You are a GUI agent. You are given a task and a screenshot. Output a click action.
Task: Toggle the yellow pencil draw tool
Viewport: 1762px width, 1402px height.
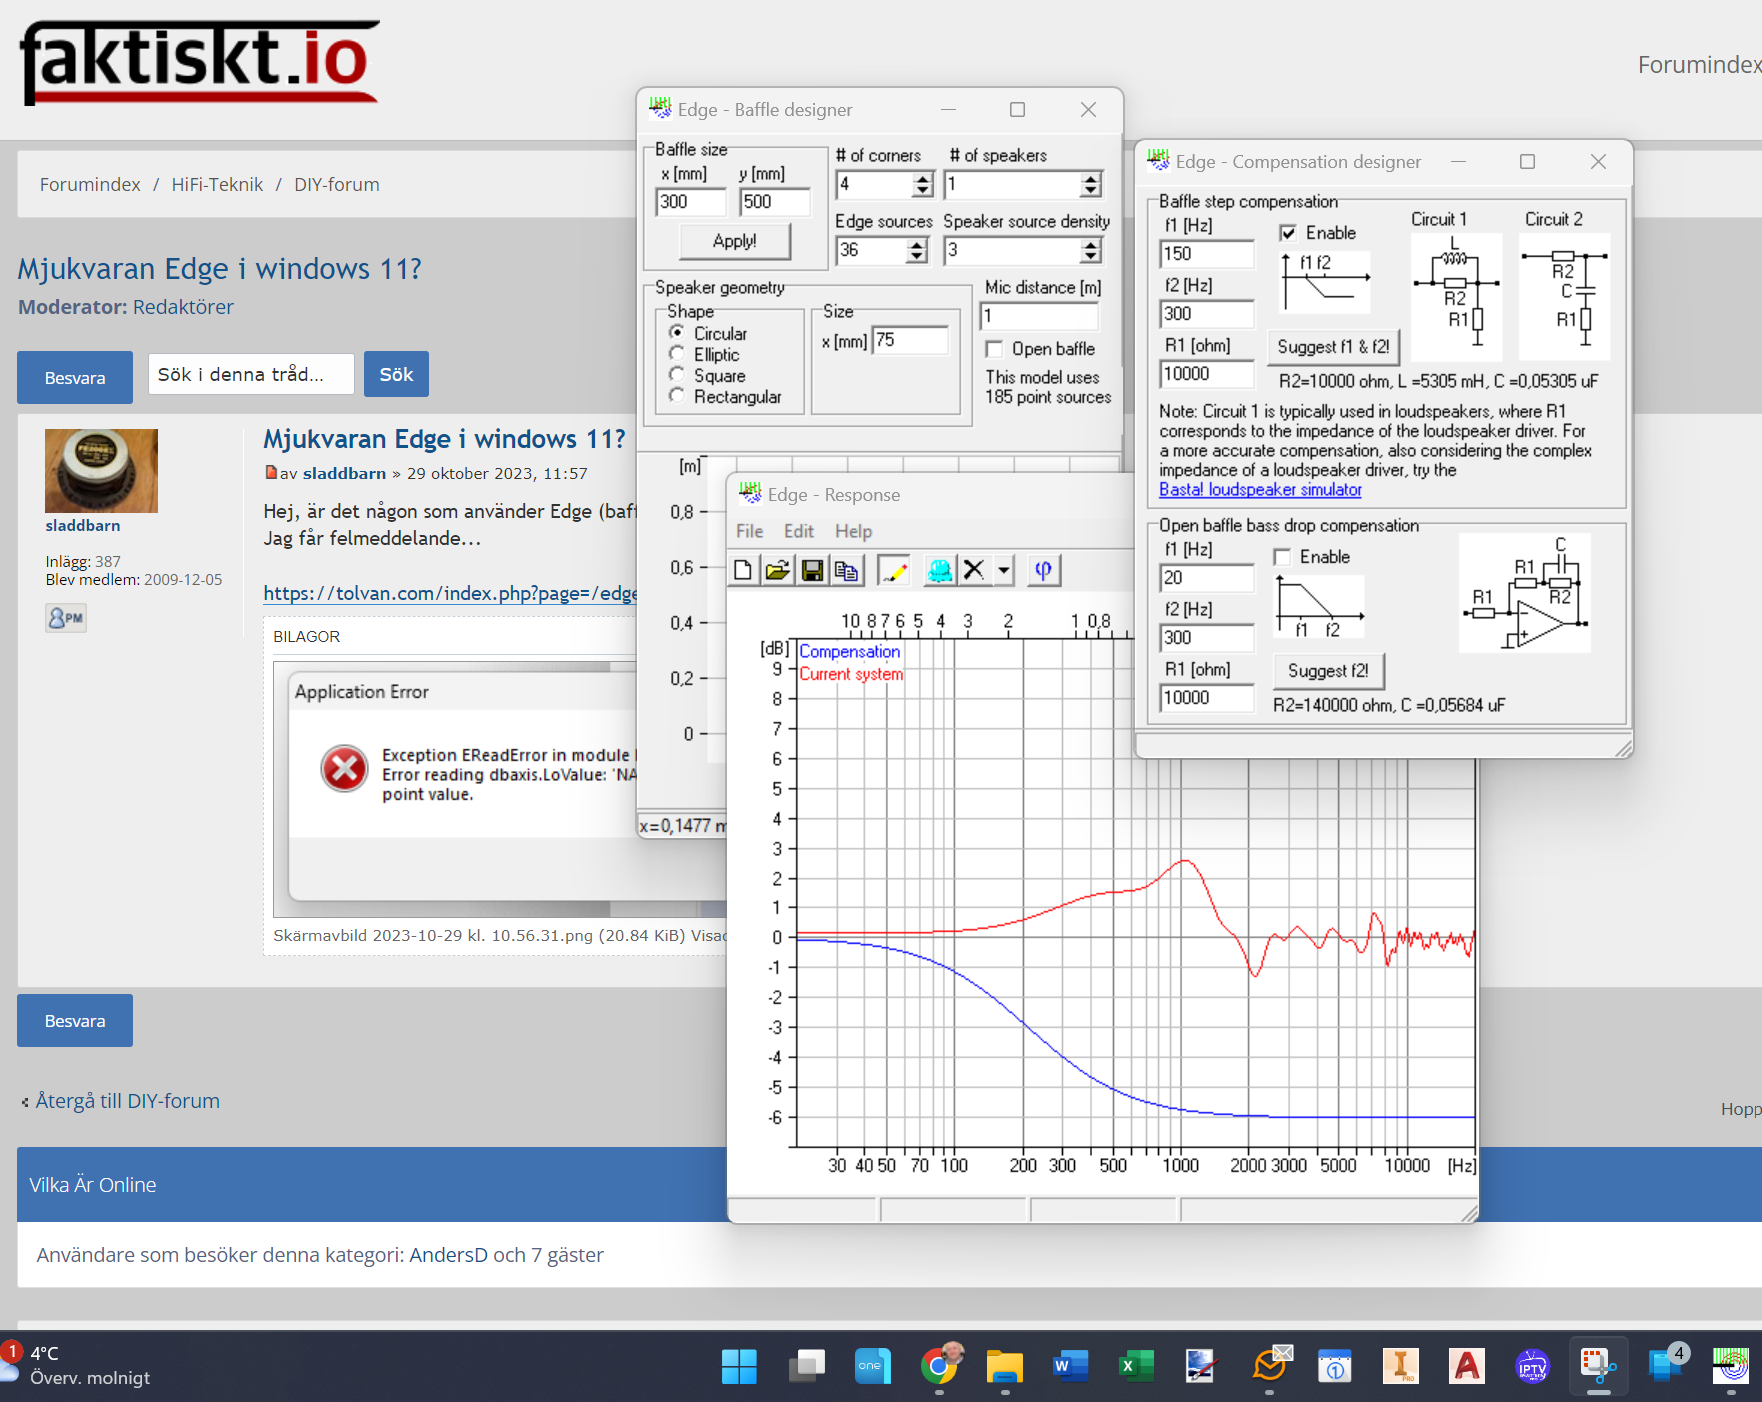point(893,570)
